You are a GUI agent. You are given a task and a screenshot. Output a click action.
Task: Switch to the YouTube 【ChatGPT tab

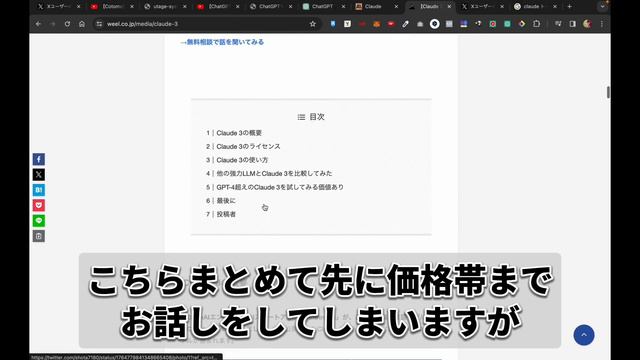point(218,7)
